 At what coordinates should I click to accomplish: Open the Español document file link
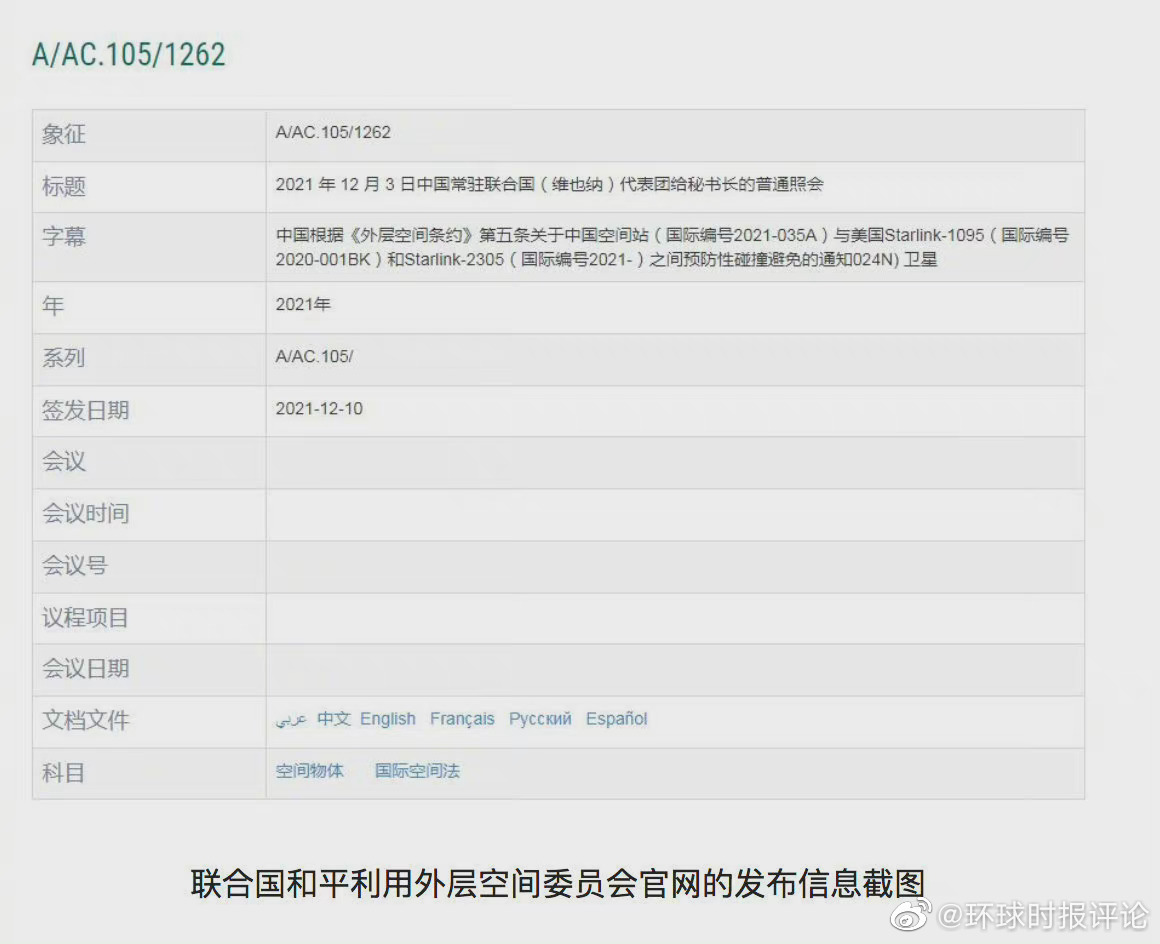pyautogui.click(x=616, y=719)
